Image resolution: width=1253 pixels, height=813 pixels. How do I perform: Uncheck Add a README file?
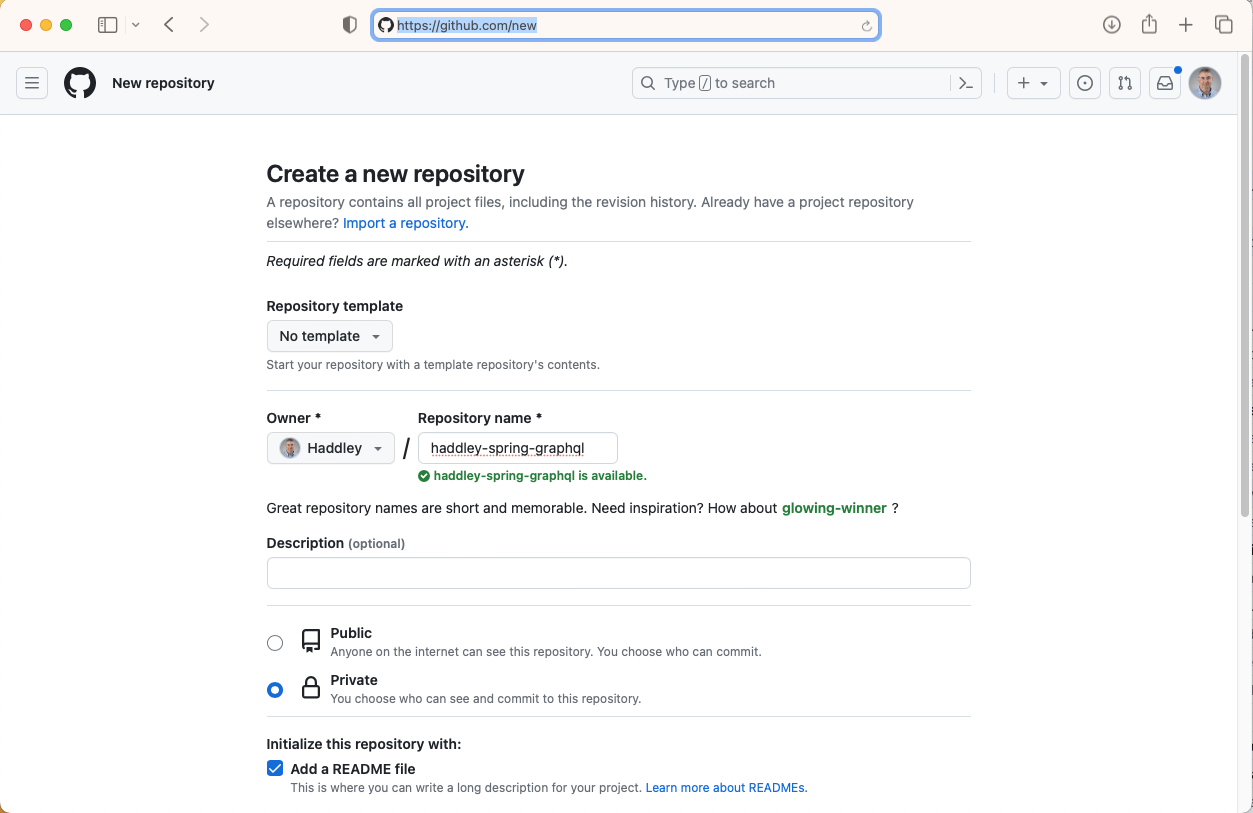[275, 769]
